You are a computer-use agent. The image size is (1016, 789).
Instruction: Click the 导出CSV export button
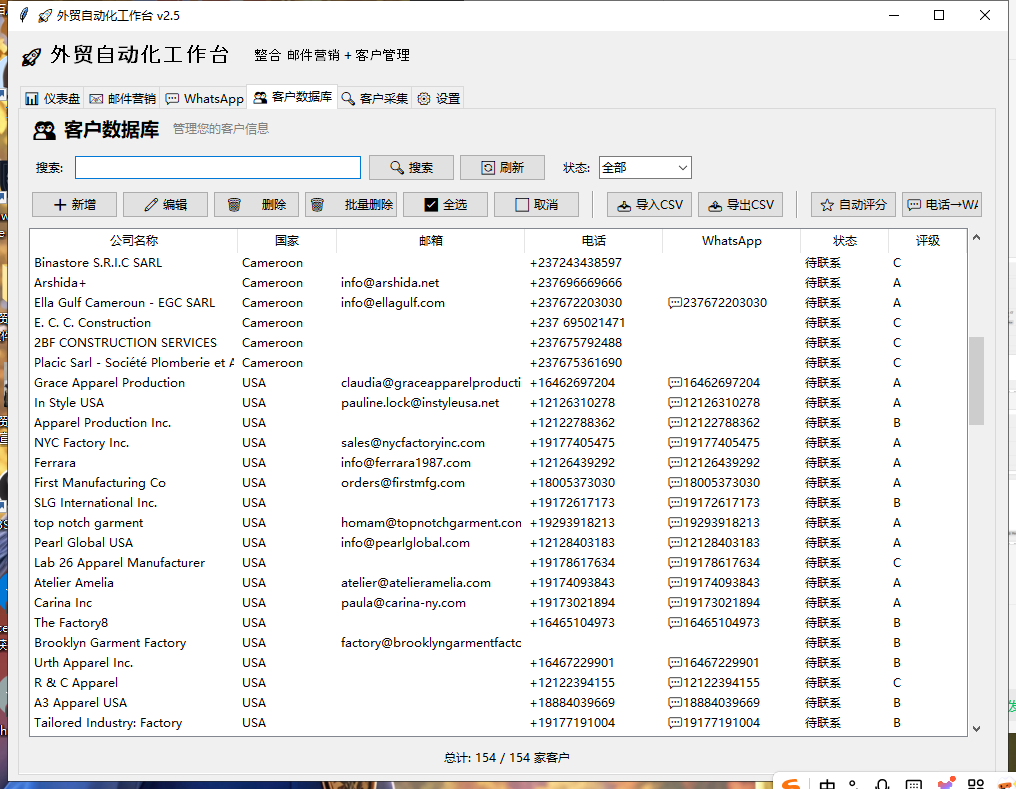(741, 205)
